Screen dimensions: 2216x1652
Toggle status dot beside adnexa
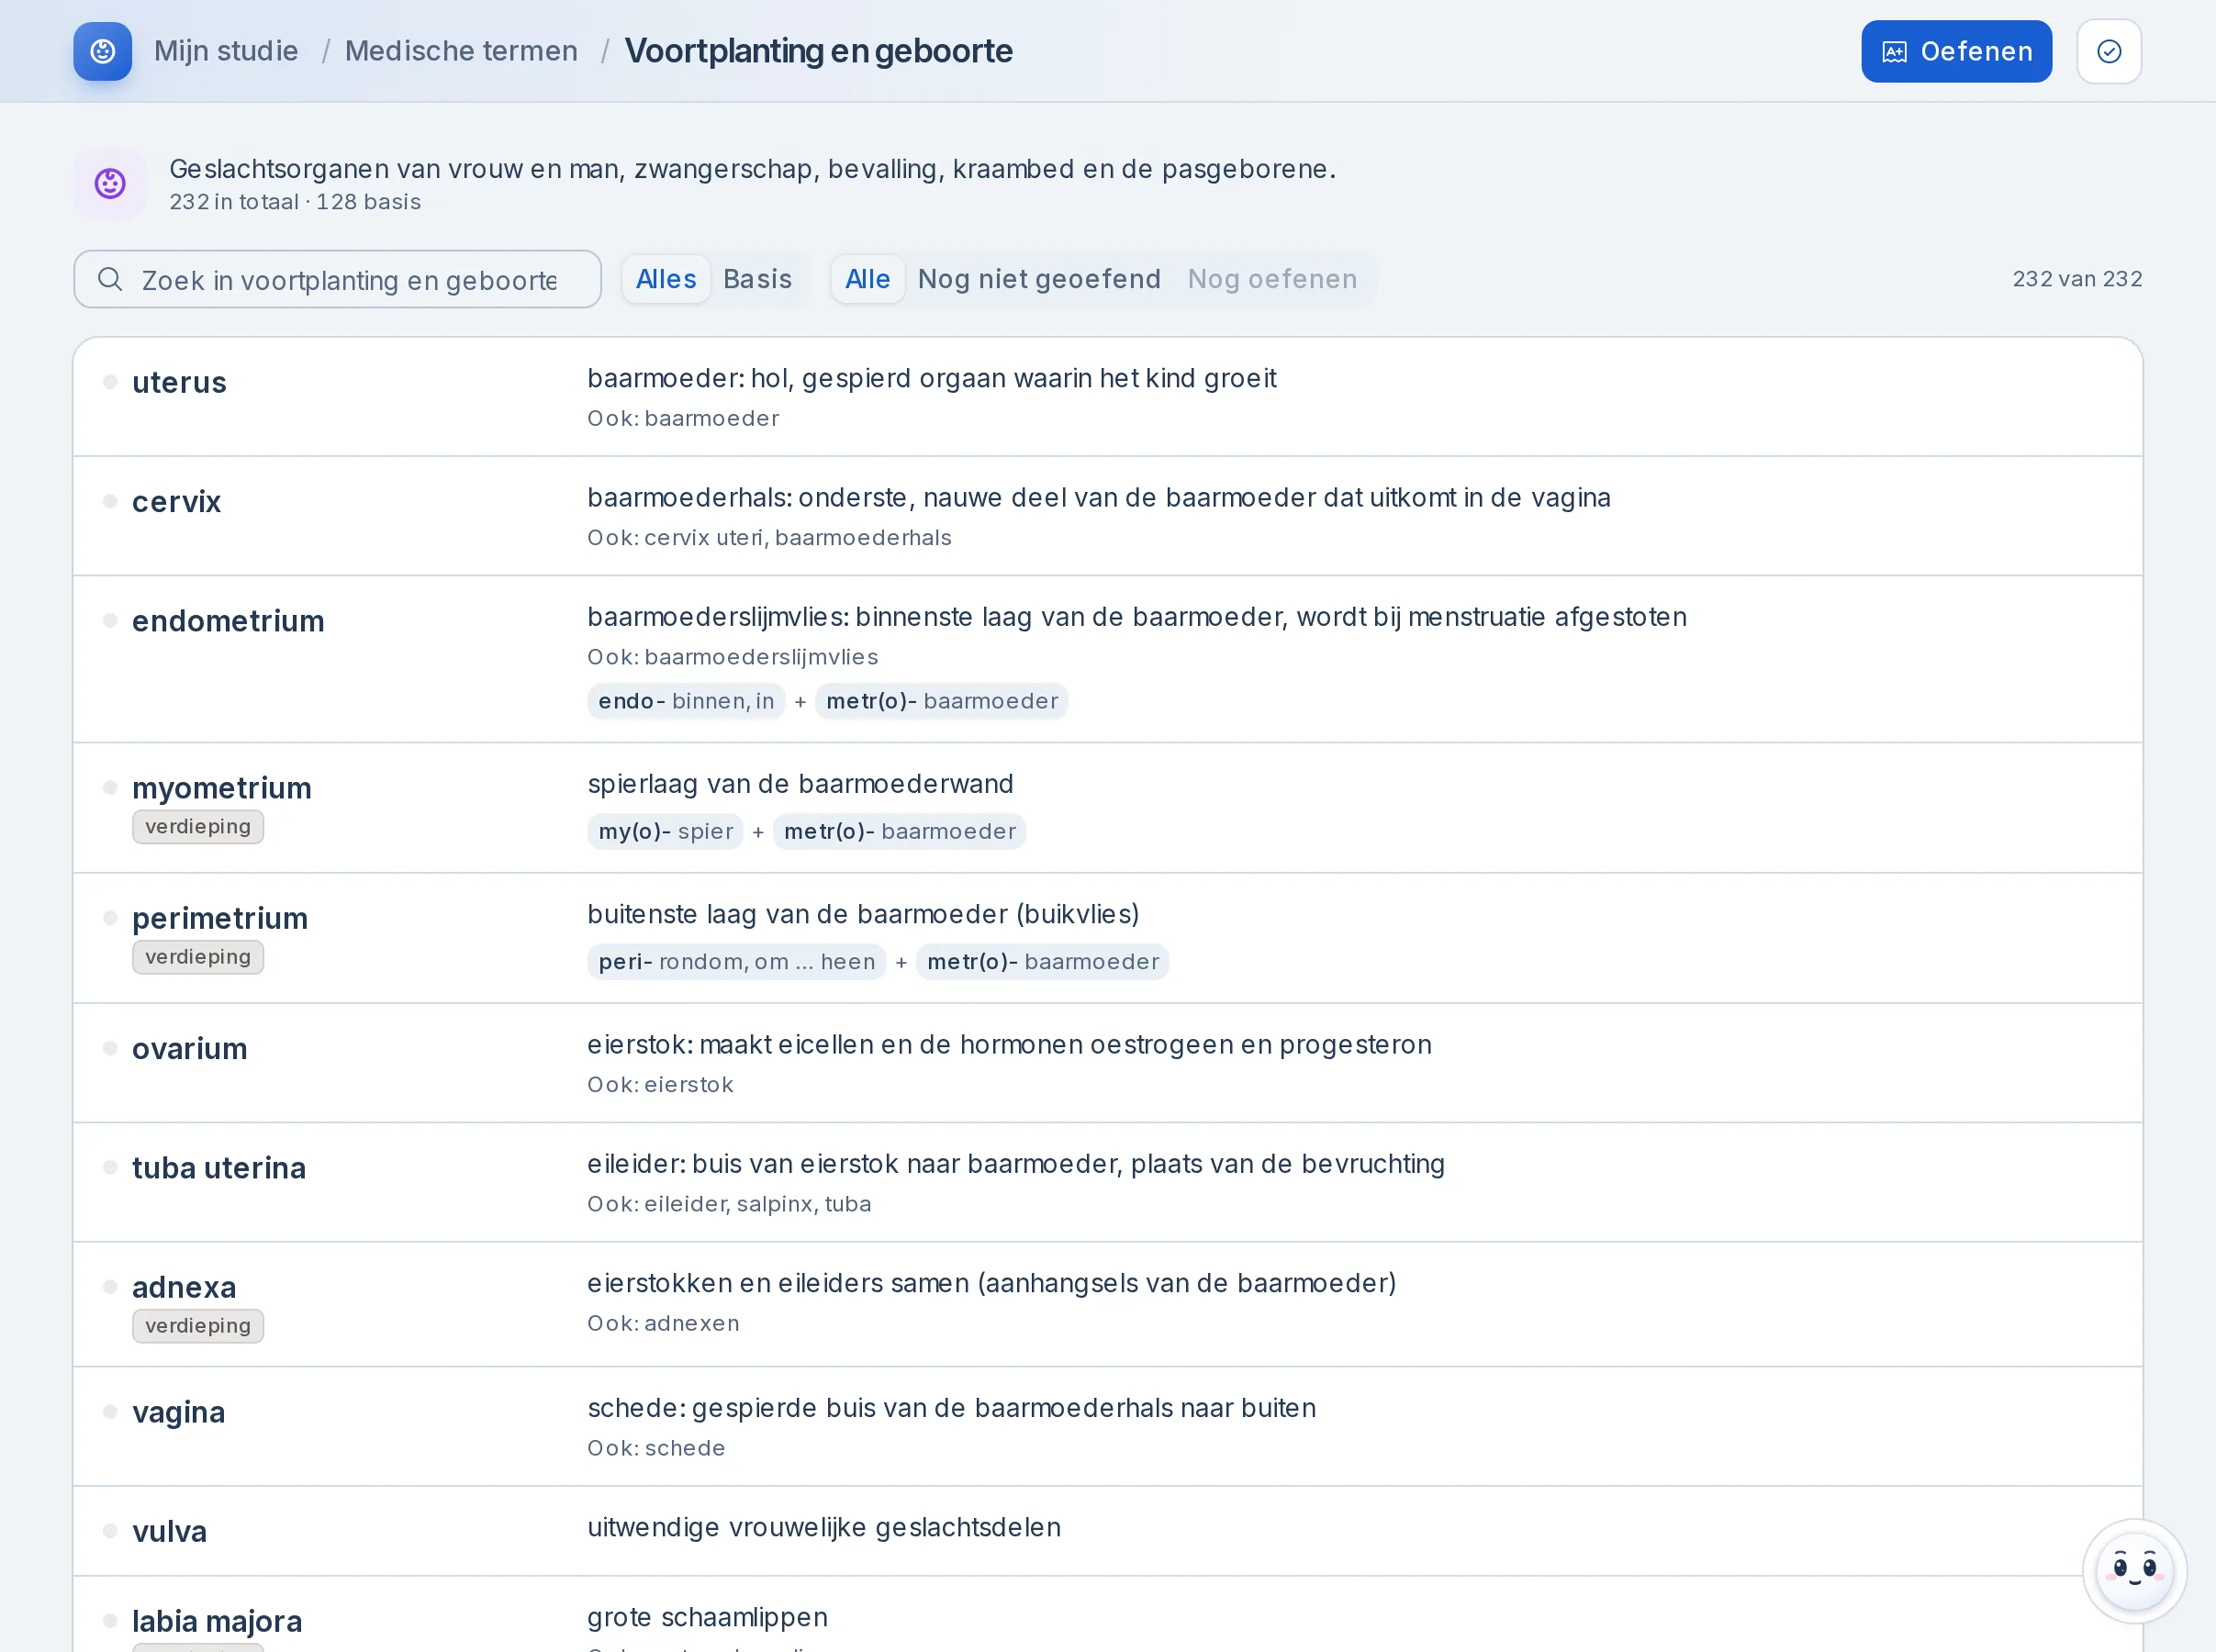coord(110,1287)
